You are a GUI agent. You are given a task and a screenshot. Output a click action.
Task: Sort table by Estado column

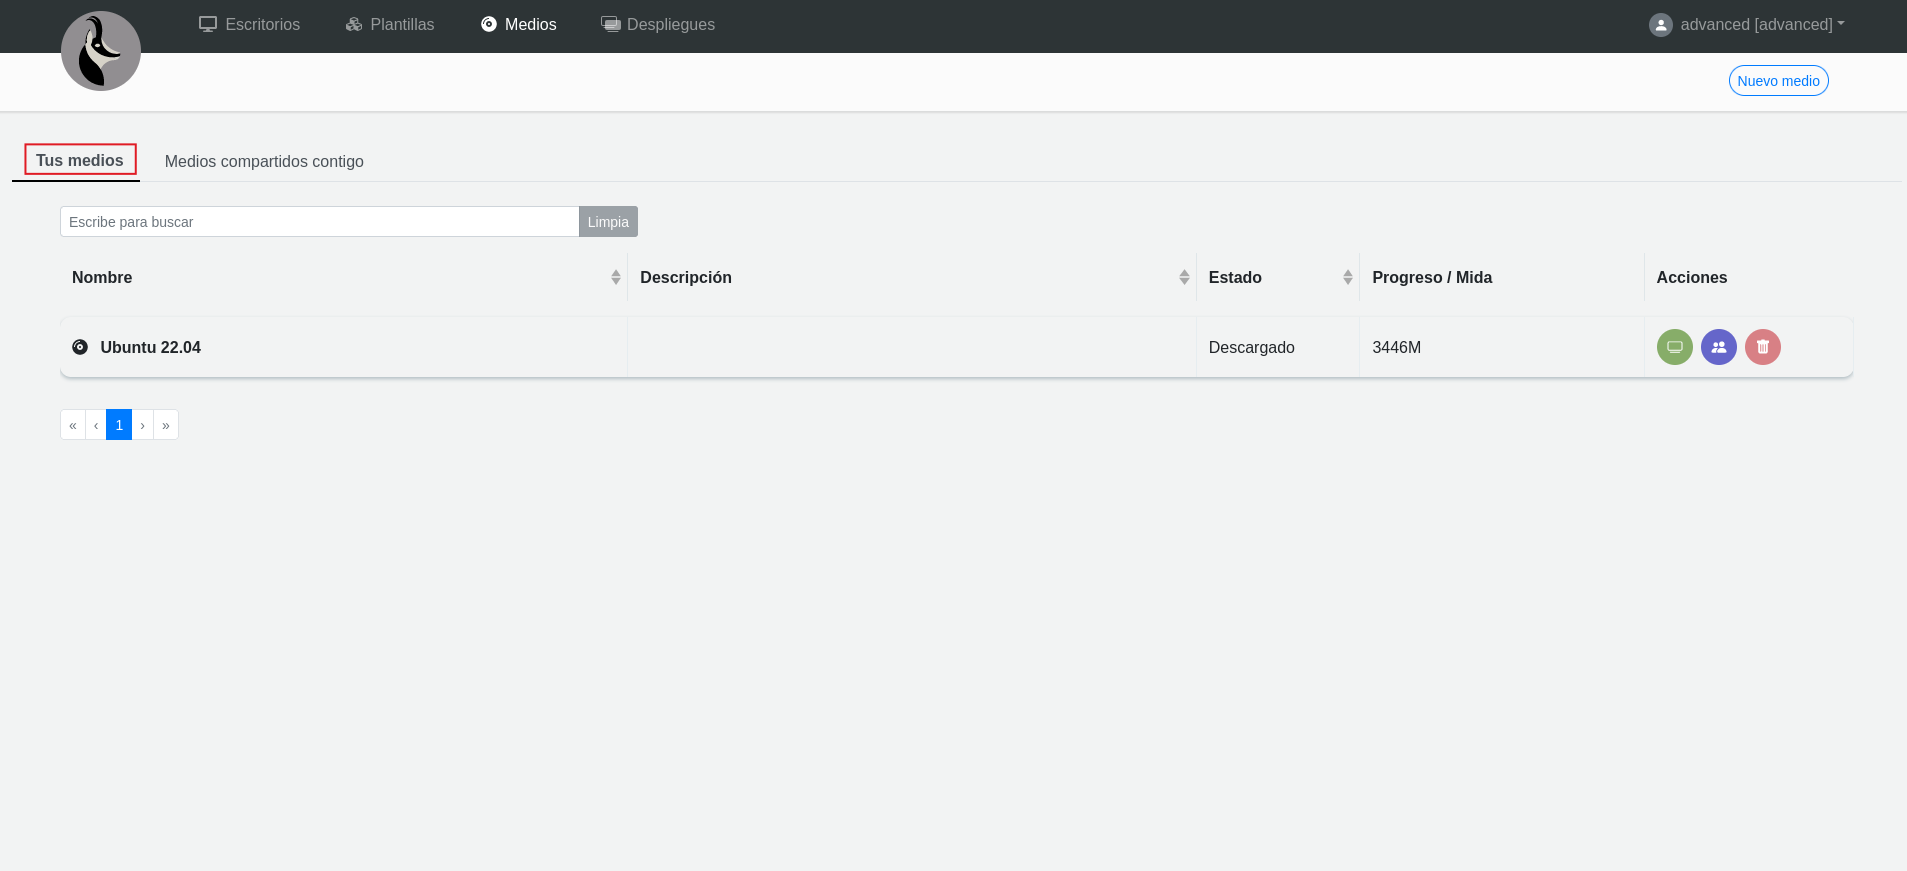[1347, 277]
